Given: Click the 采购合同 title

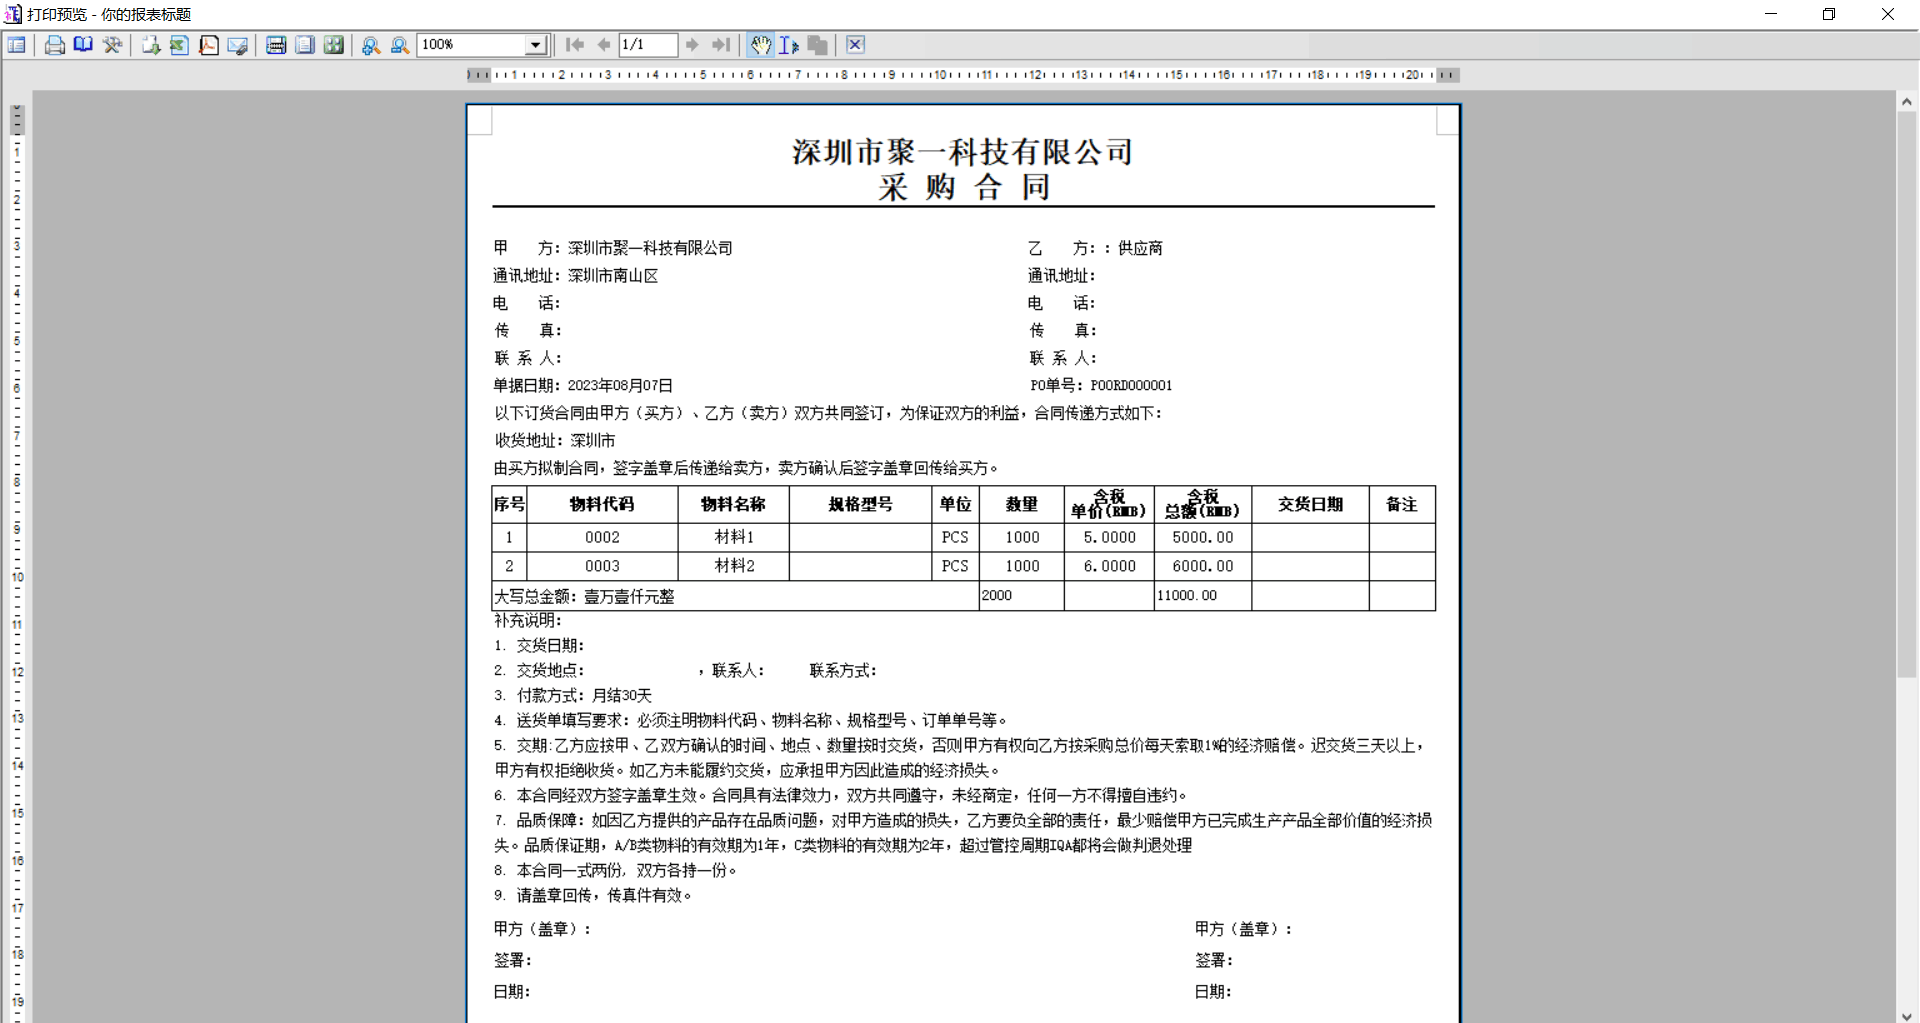Looking at the screenshot, I should (964, 187).
